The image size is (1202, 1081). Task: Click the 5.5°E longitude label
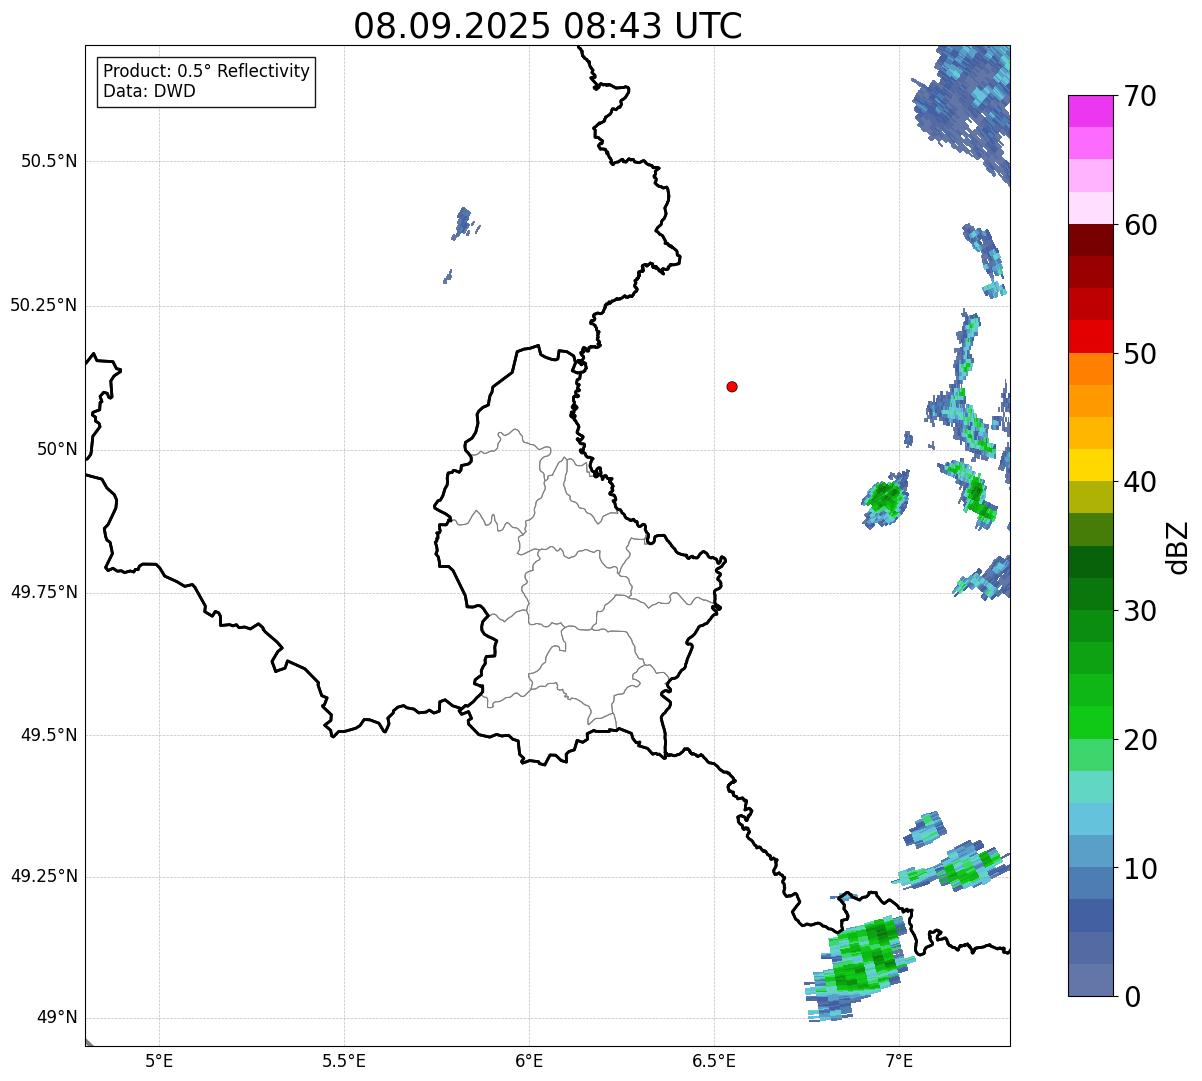[x=344, y=1060]
